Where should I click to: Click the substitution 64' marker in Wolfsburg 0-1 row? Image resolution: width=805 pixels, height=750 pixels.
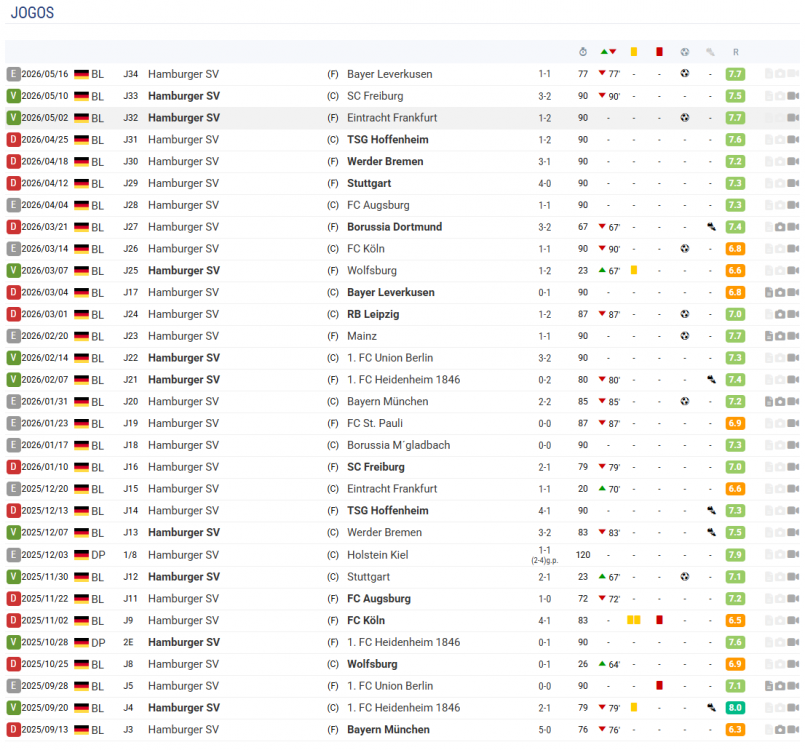609,664
